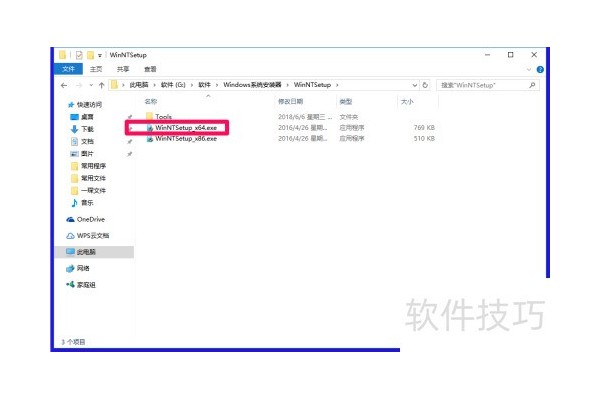The height and width of the screenshot is (400, 600).
Task: Click the WinNTSetup_x86.exe file icon
Action: 150,139
